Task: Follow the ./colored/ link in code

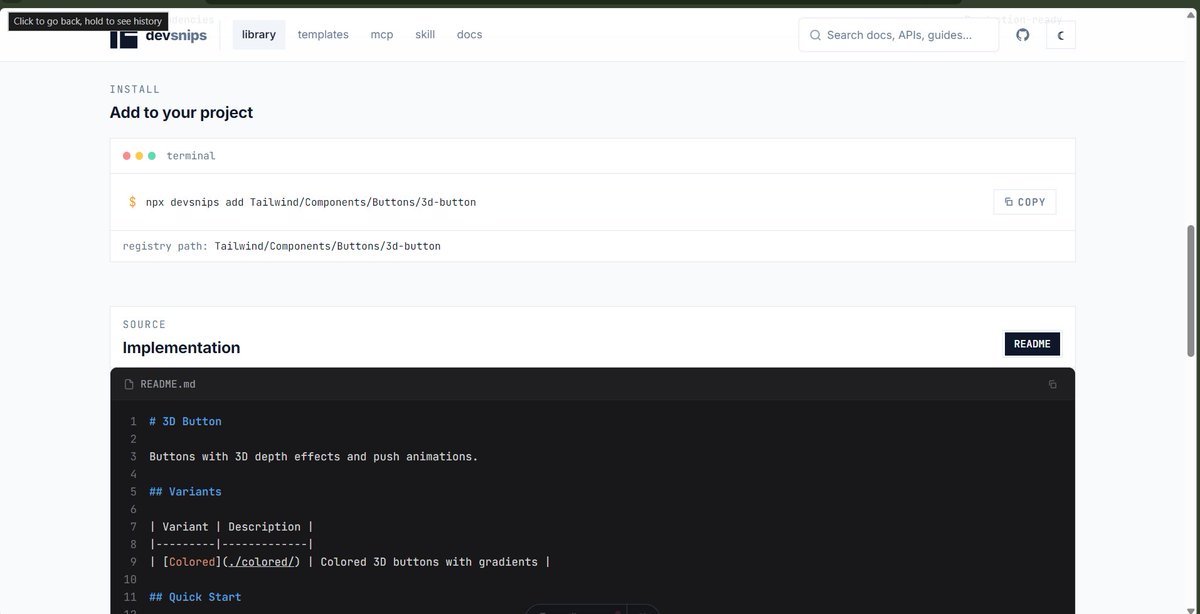Action: (261, 562)
